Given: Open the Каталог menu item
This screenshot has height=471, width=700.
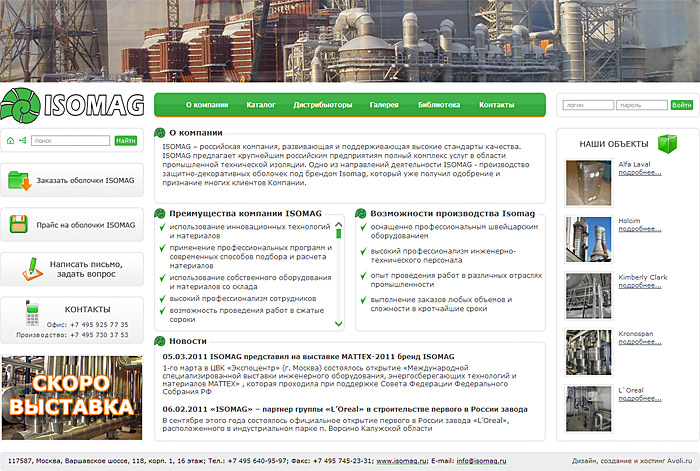Looking at the screenshot, I should click(x=261, y=105).
